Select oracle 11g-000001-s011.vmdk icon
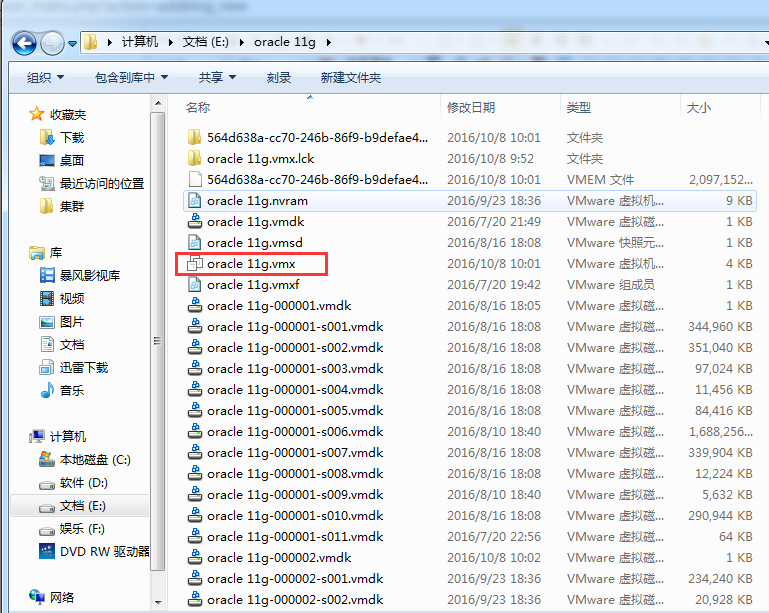The height and width of the screenshot is (613, 769). coord(195,536)
